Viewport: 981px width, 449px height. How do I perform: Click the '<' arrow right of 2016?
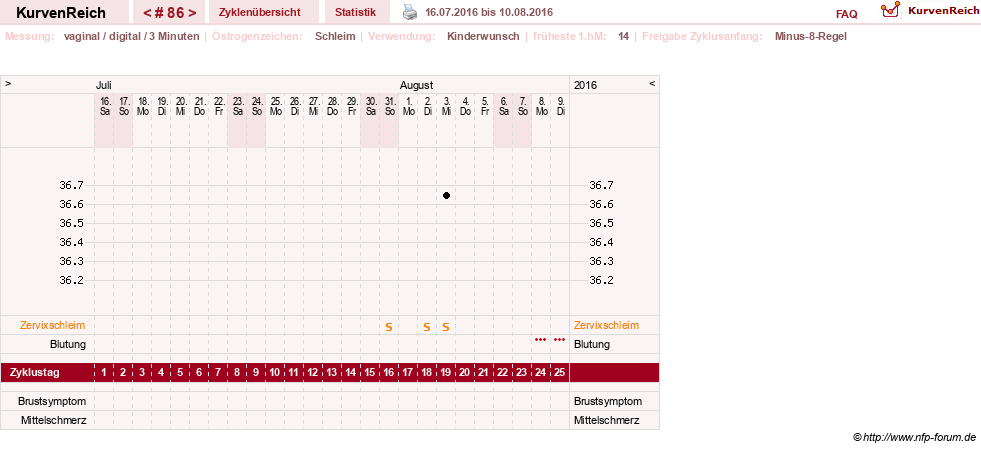pos(652,83)
